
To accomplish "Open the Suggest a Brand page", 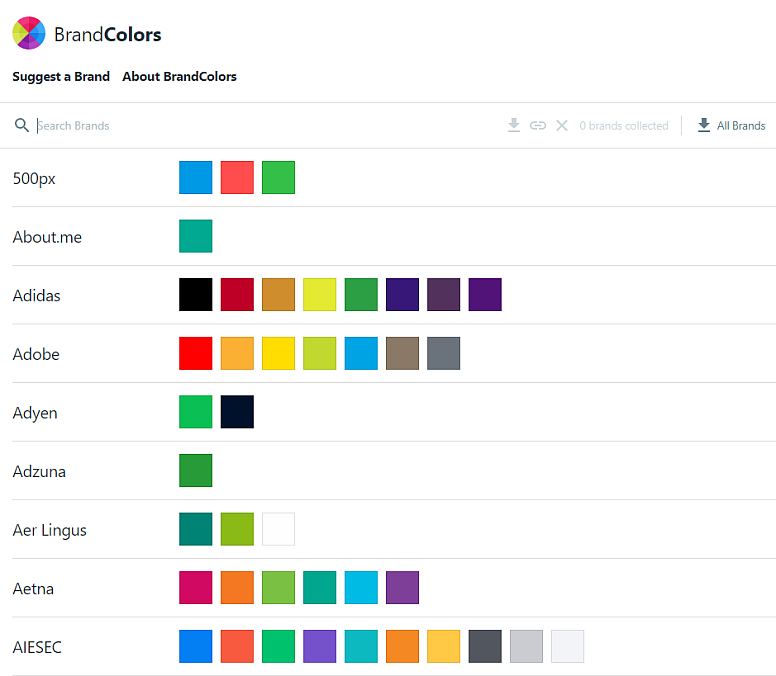I will tap(61, 77).
